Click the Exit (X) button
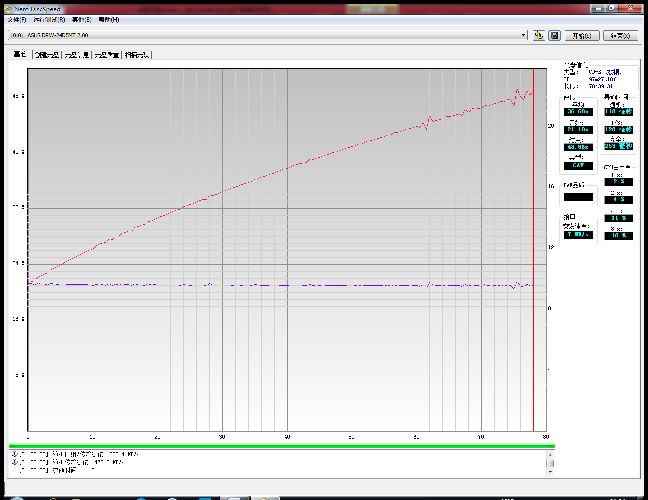 (620, 36)
